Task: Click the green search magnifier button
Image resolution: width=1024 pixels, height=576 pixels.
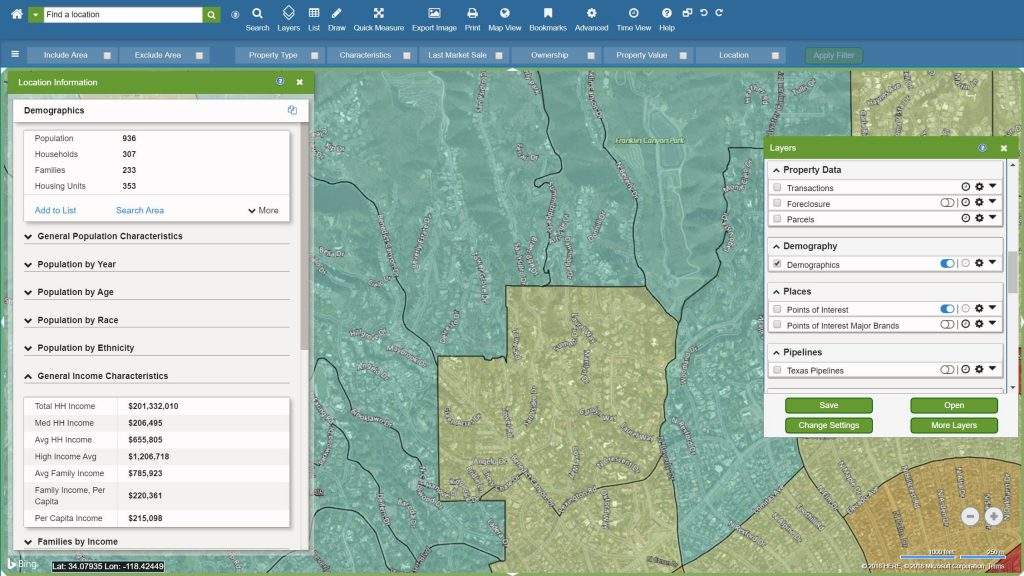Action: (211, 14)
